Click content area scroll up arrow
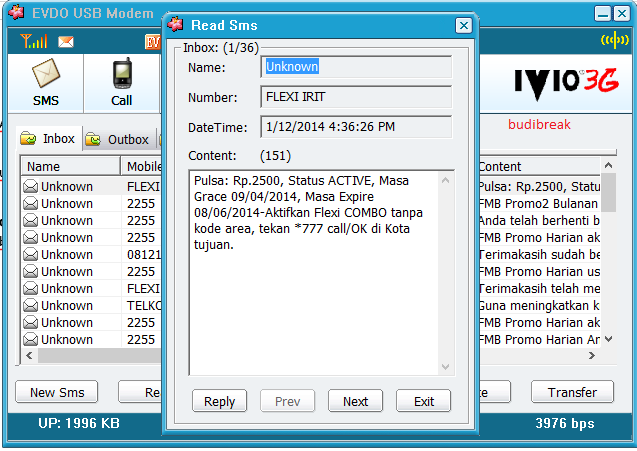 click(x=446, y=180)
